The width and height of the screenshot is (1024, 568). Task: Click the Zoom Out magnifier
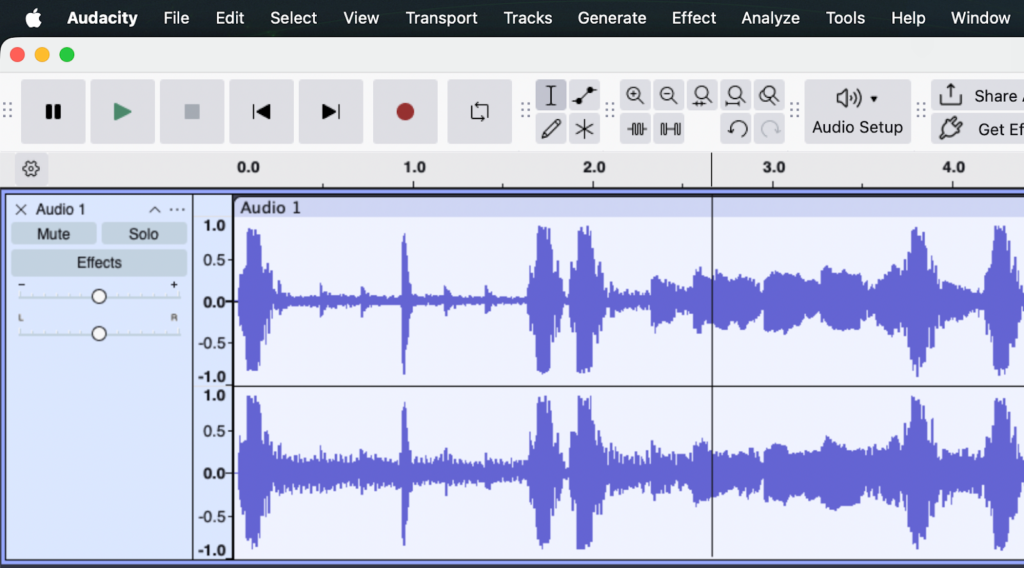pyautogui.click(x=669, y=96)
